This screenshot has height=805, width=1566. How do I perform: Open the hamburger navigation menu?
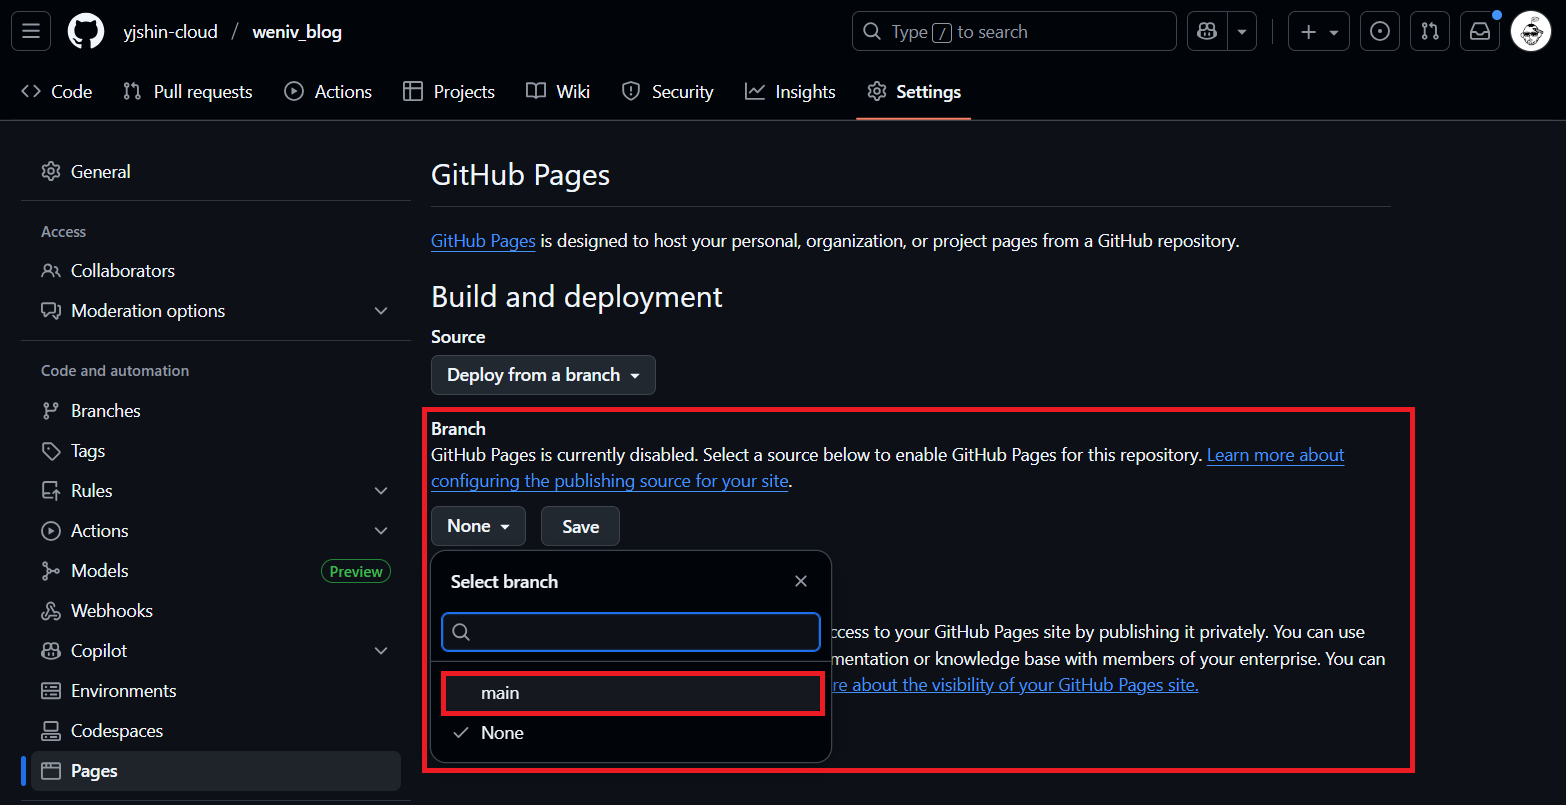tap(31, 31)
